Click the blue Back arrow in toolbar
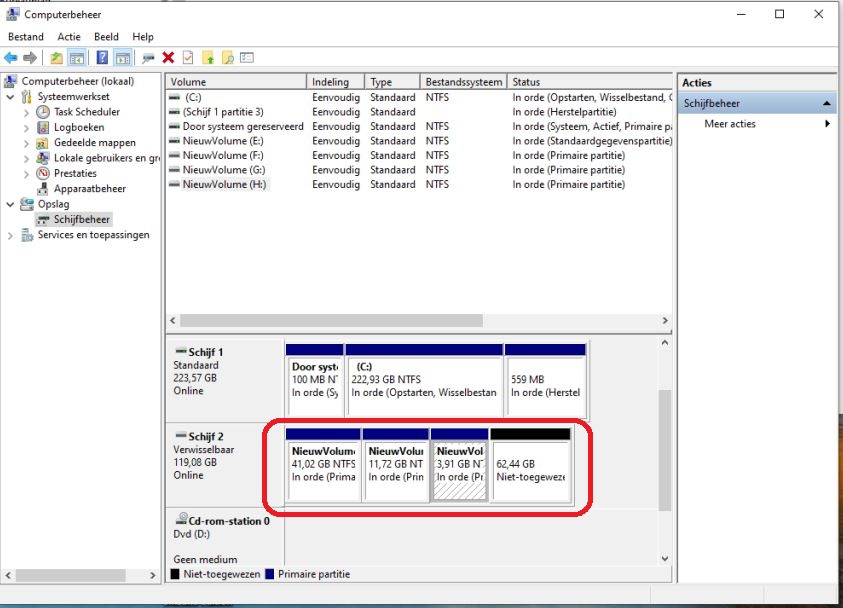Image resolution: width=843 pixels, height=608 pixels. [11, 58]
